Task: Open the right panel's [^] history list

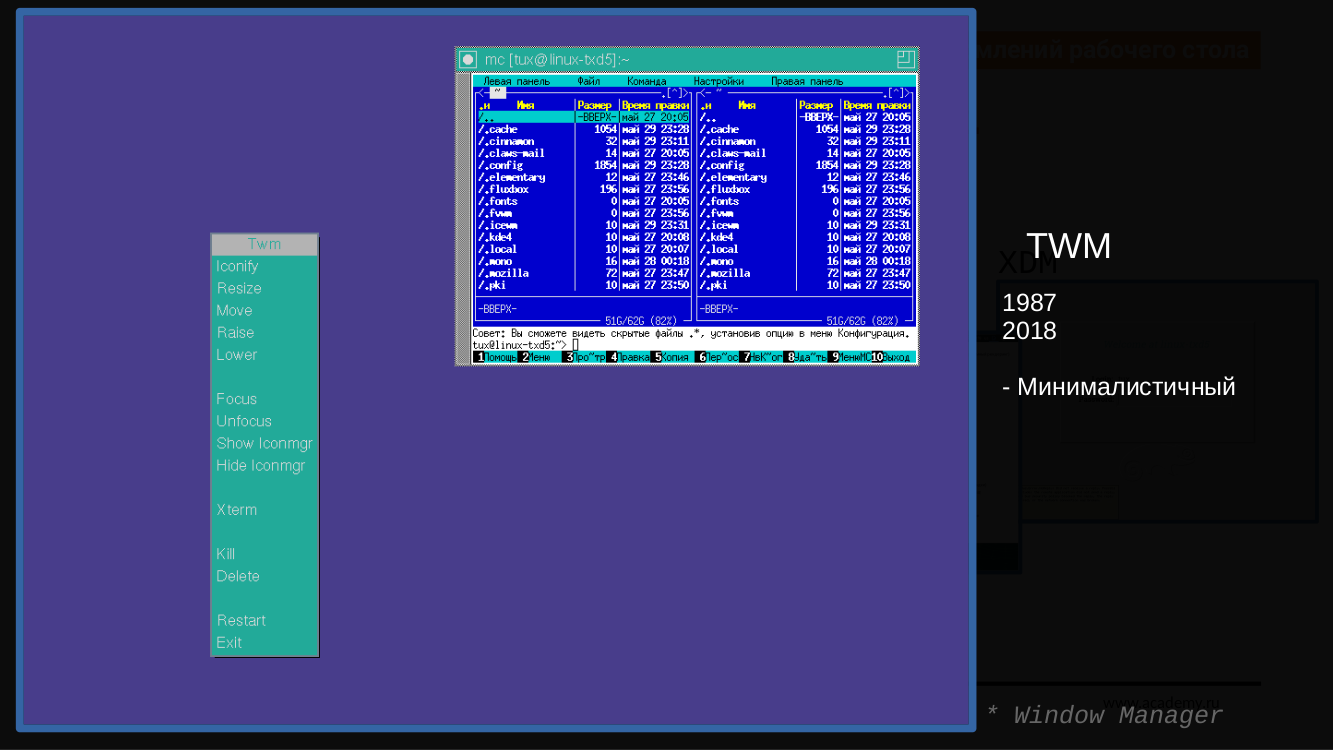Action: pyautogui.click(x=896, y=93)
